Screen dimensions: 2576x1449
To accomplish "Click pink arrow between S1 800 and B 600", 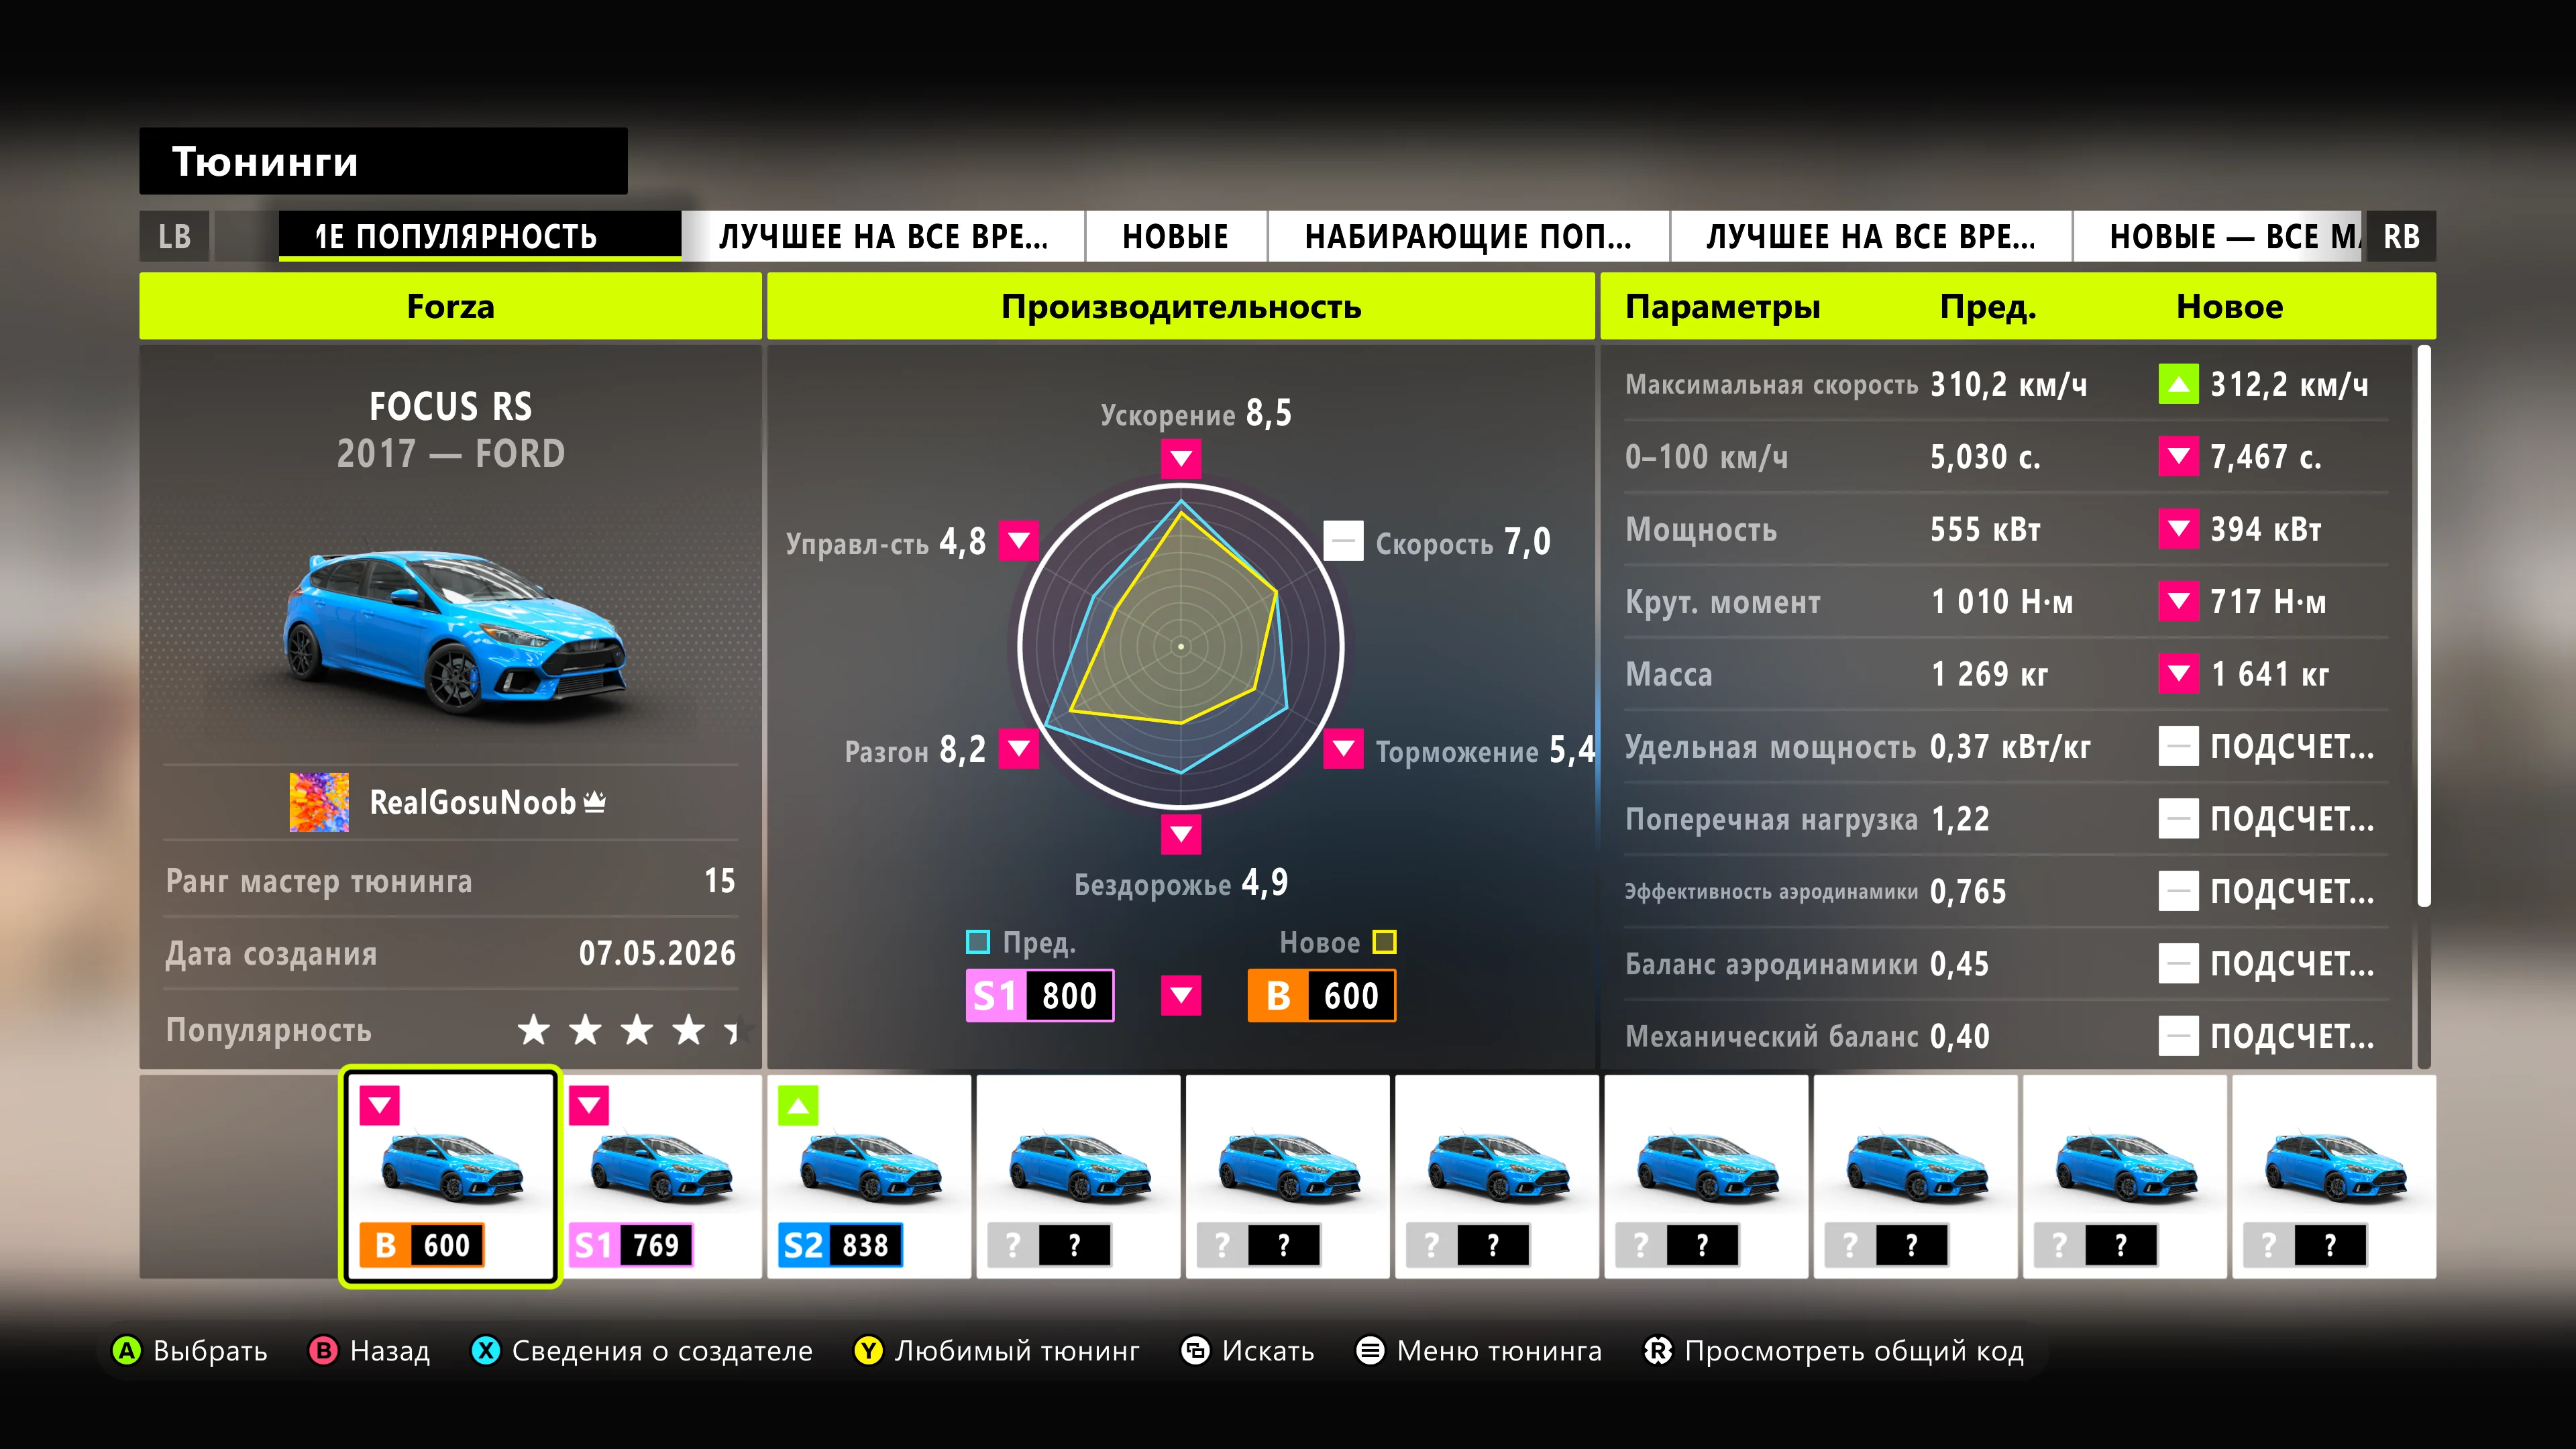I will pyautogui.click(x=1181, y=996).
